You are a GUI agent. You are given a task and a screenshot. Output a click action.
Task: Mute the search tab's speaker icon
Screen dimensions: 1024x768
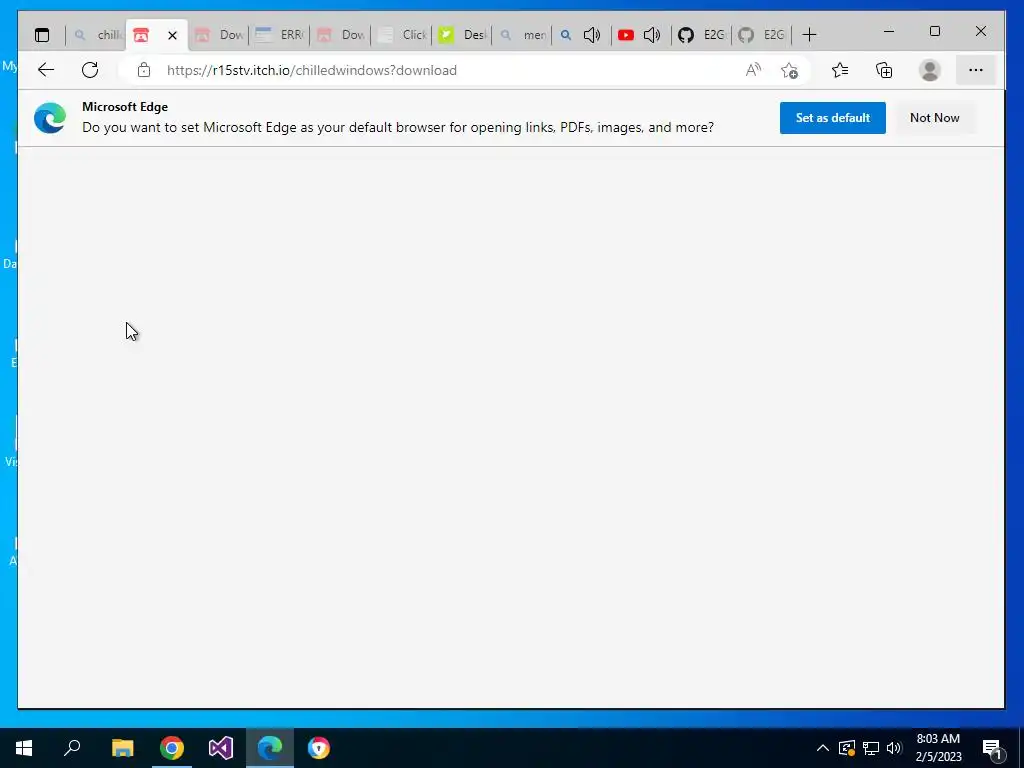pyautogui.click(x=592, y=35)
